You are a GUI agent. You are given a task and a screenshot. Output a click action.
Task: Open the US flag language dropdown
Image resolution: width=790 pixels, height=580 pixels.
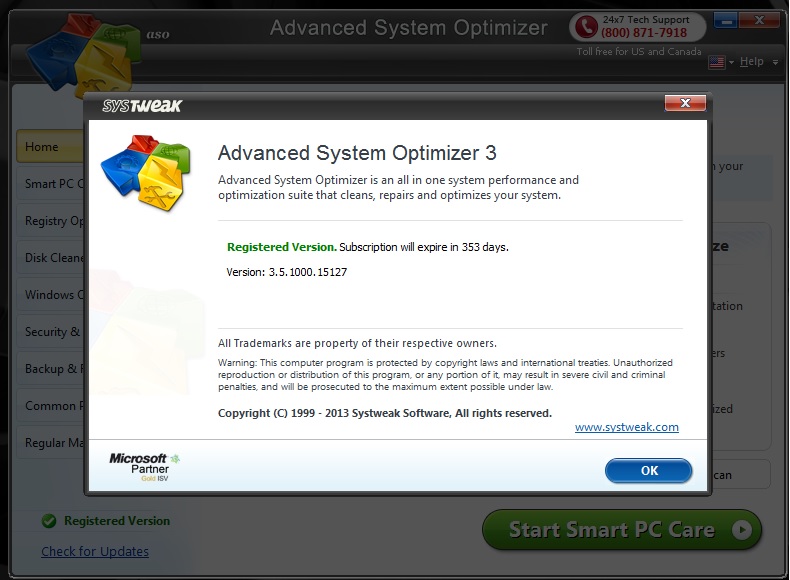click(720, 62)
